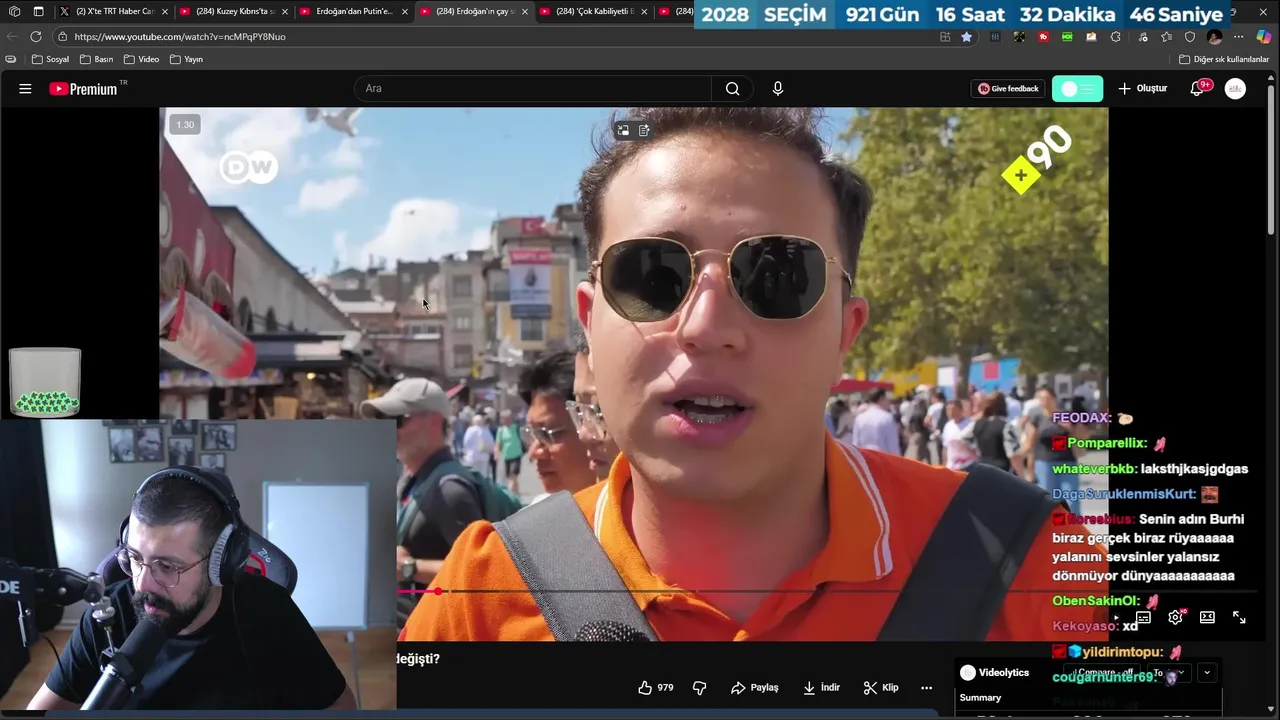
Task: Share video with Paylaş button
Action: click(x=754, y=687)
